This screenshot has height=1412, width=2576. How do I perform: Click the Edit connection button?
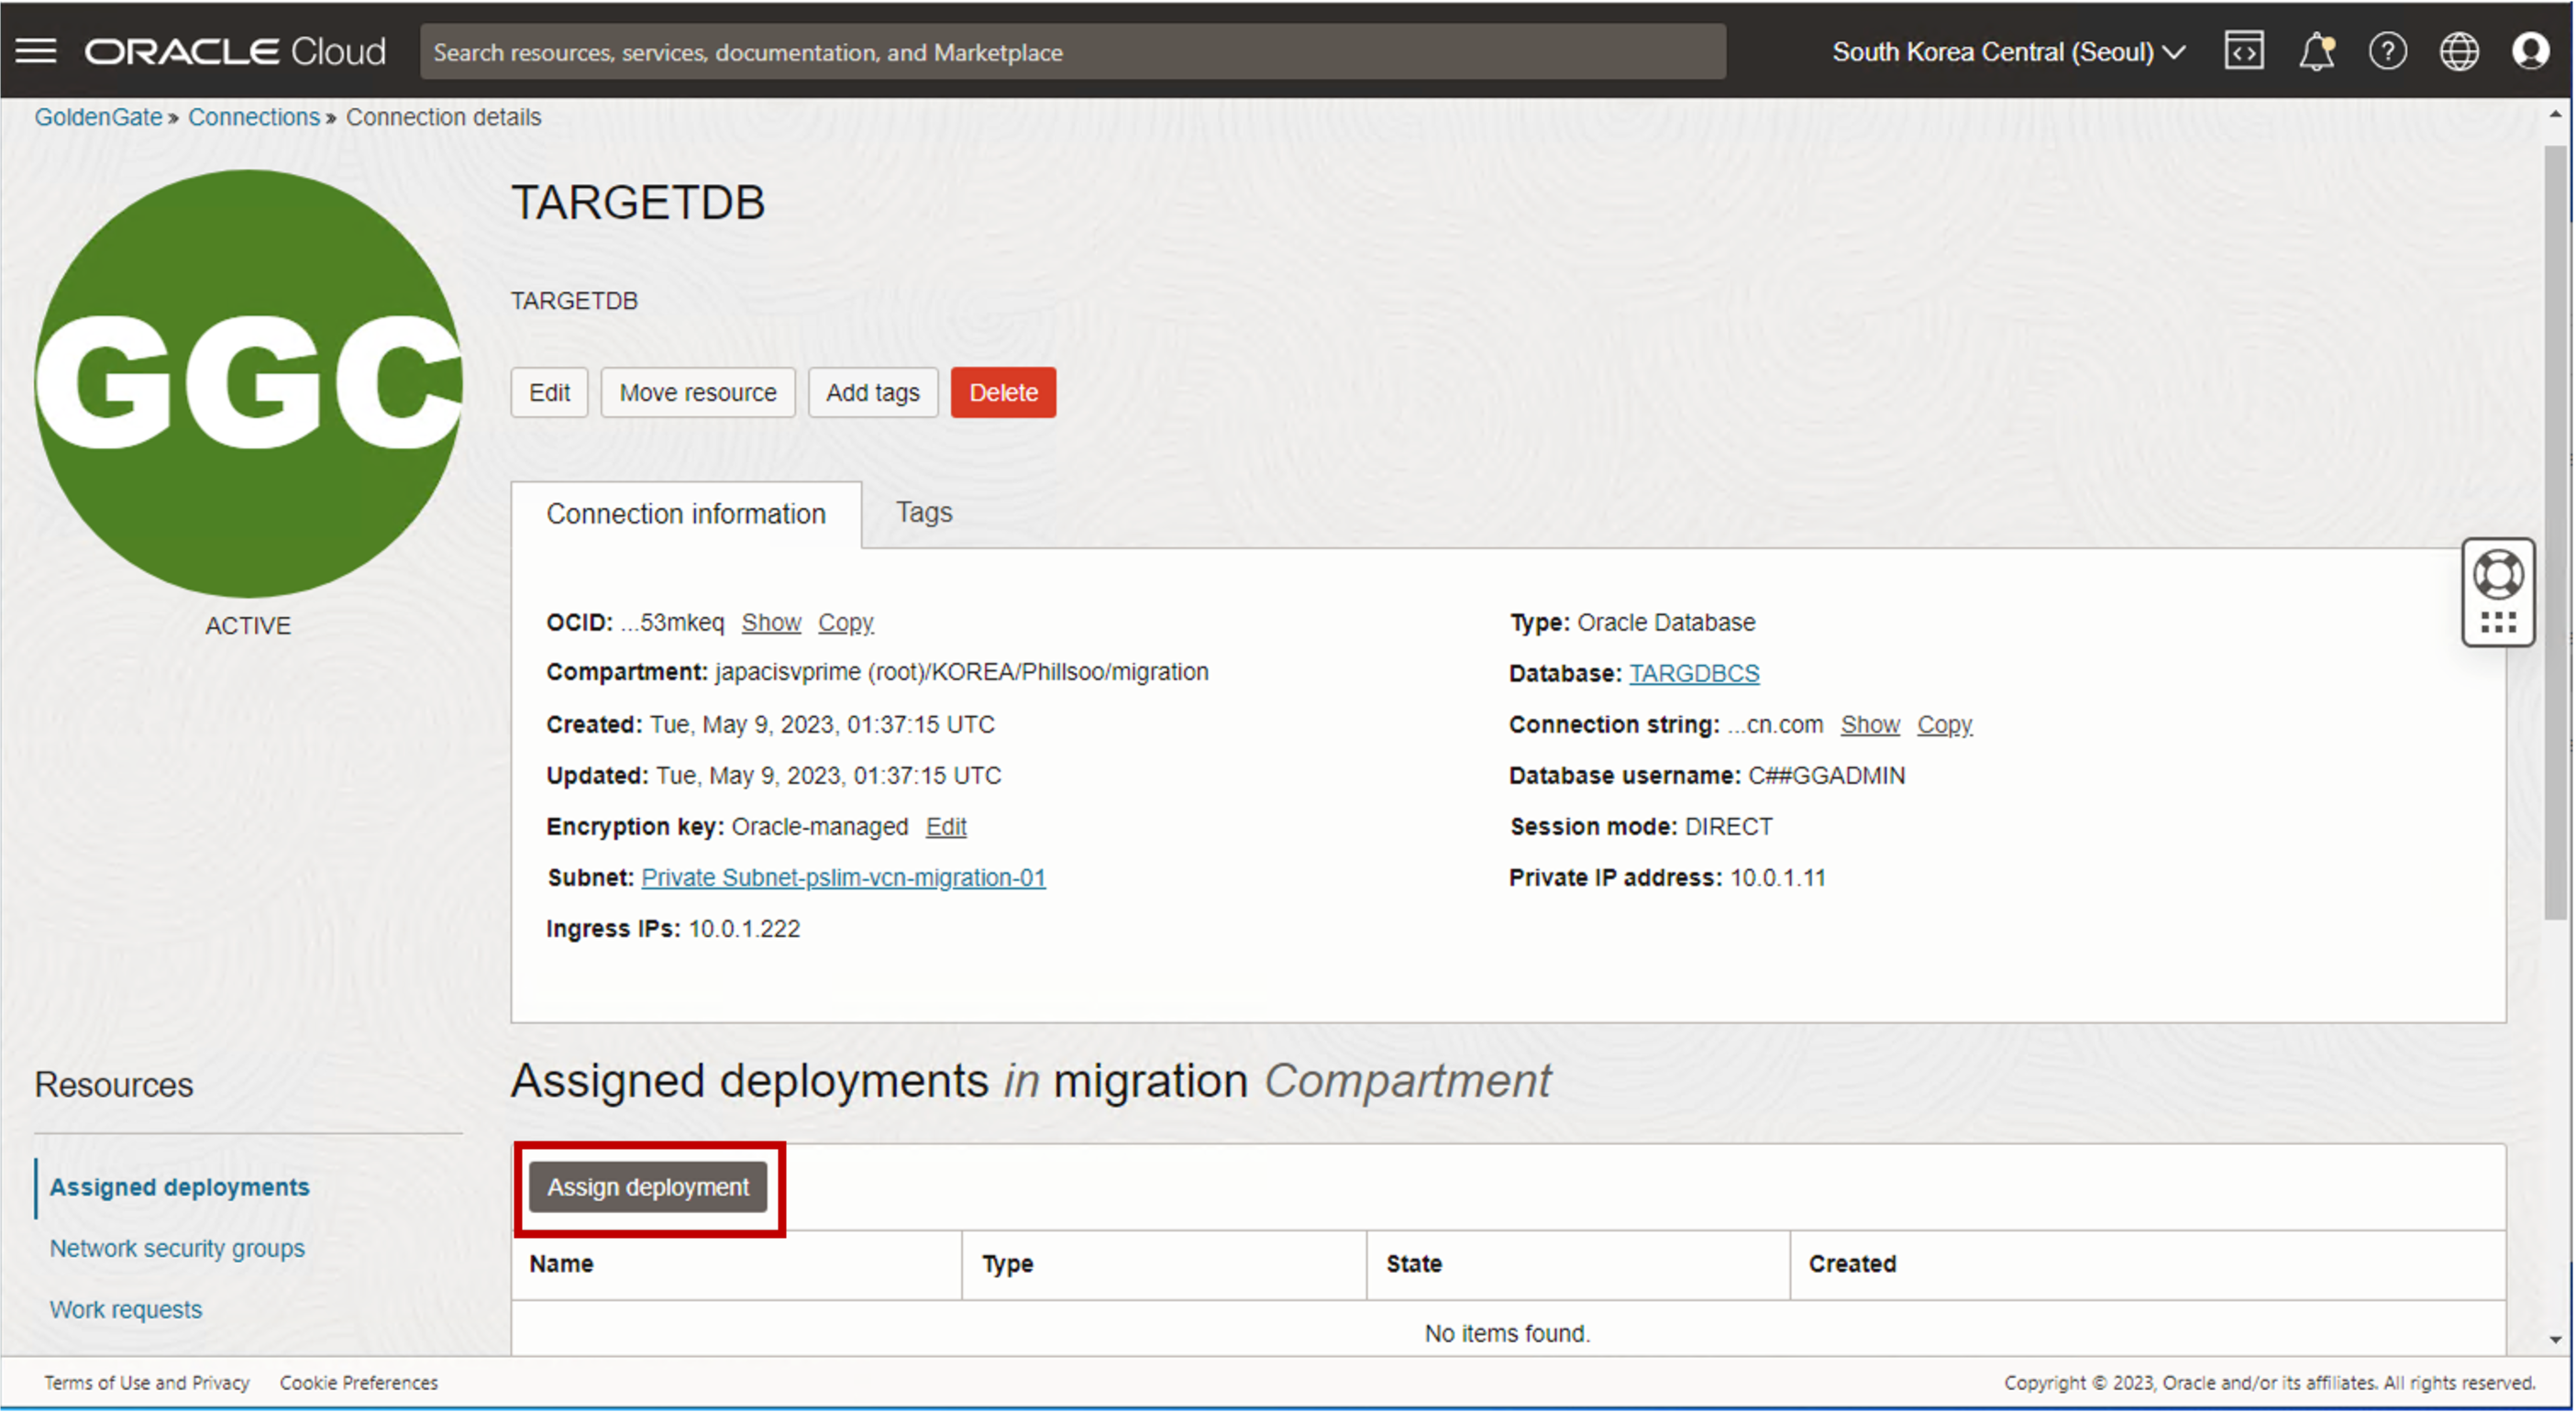[549, 392]
